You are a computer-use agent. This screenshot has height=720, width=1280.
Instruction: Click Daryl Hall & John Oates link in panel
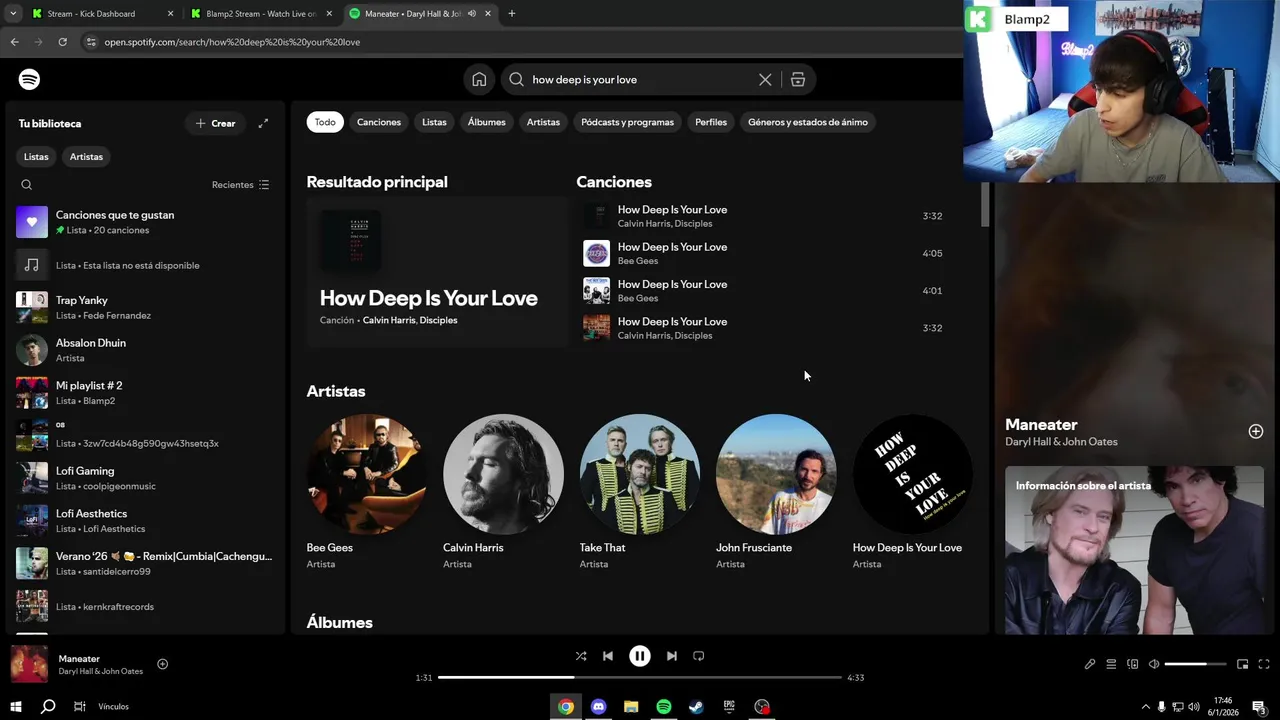tap(1061, 442)
